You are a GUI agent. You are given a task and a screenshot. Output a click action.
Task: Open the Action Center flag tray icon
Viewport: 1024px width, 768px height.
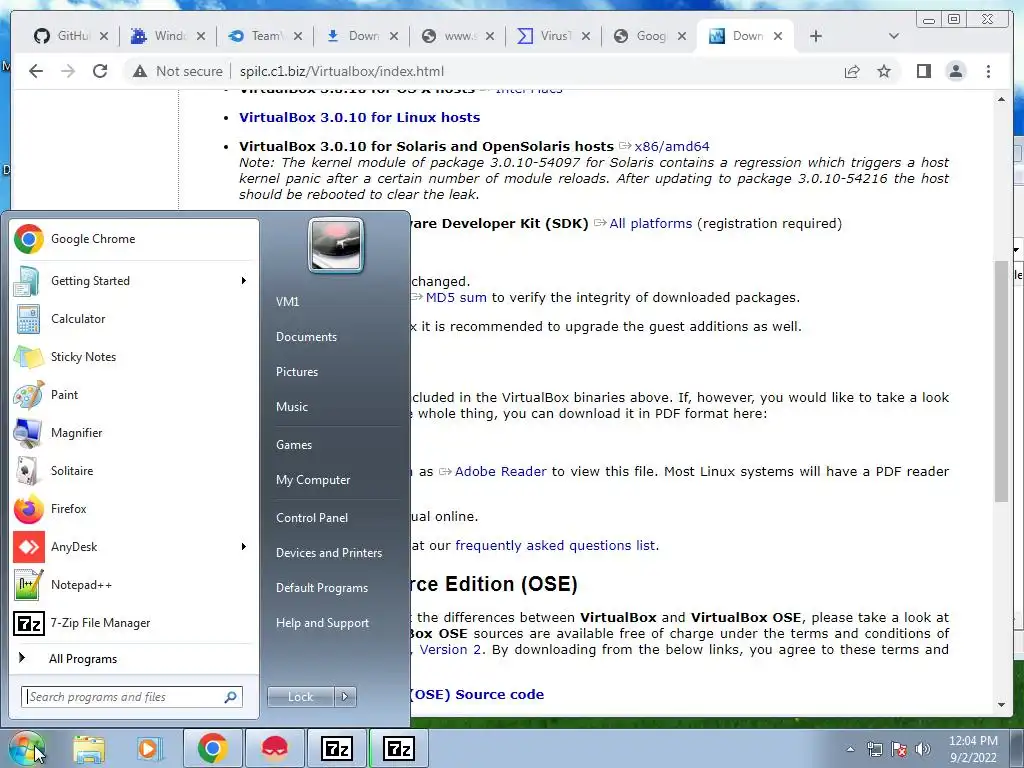coord(899,749)
